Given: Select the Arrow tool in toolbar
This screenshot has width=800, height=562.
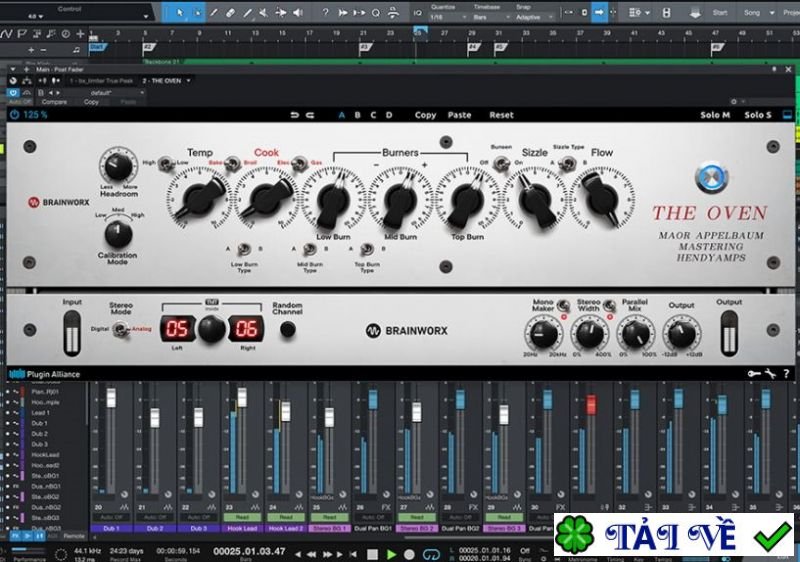Looking at the screenshot, I should [x=180, y=13].
